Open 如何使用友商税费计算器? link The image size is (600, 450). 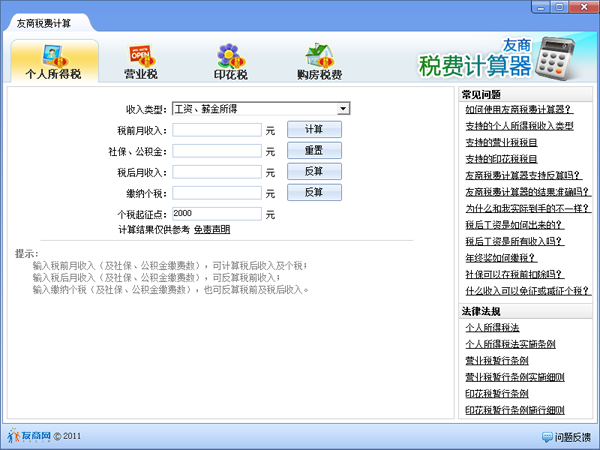[x=519, y=109]
